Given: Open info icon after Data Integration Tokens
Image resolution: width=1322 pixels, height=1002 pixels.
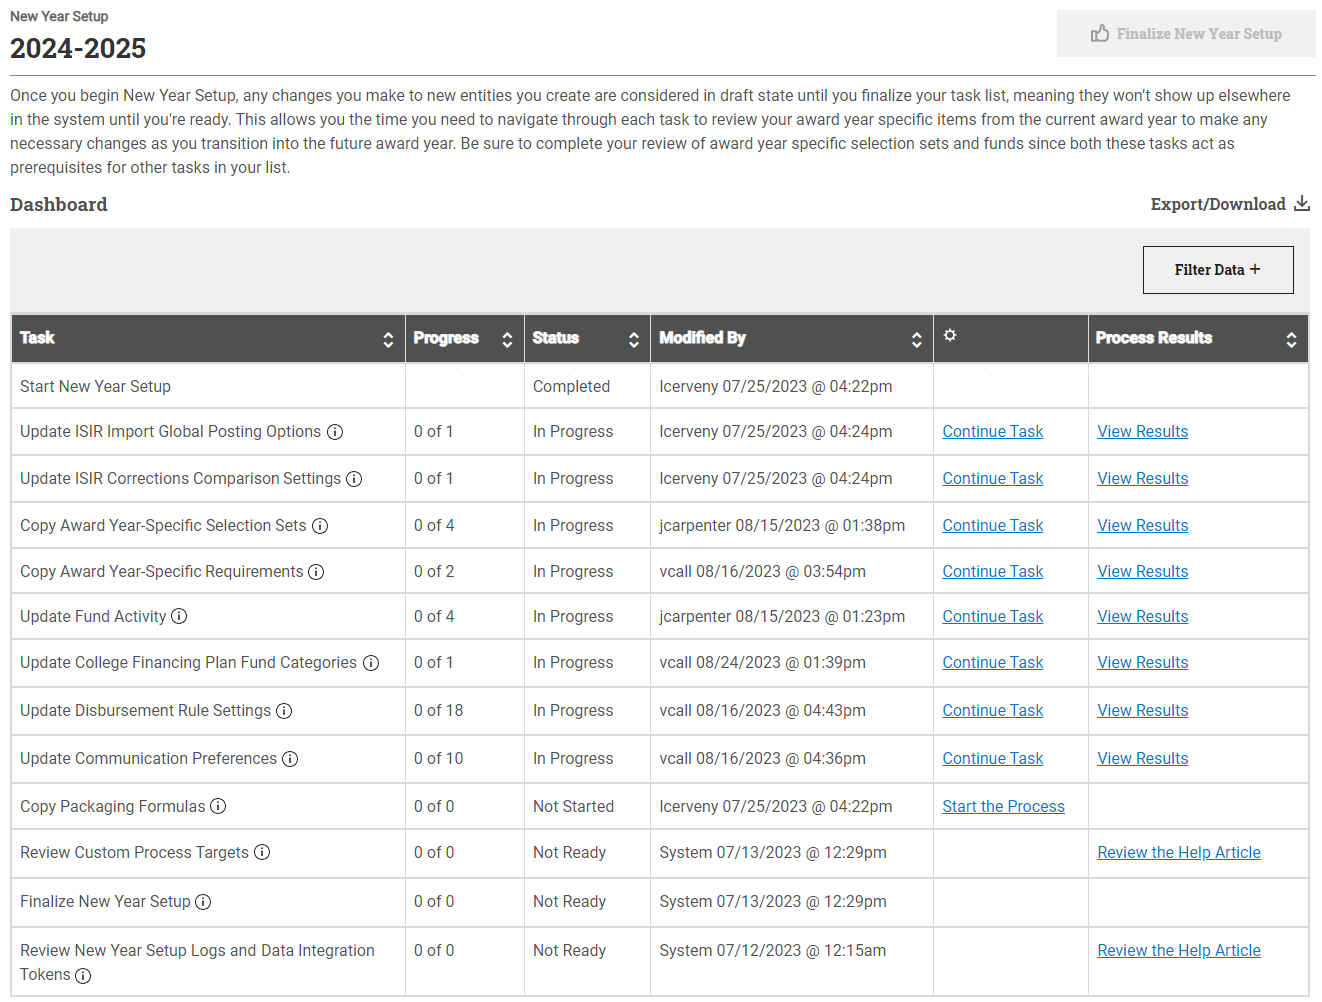Looking at the screenshot, I should pyautogui.click(x=83, y=976).
